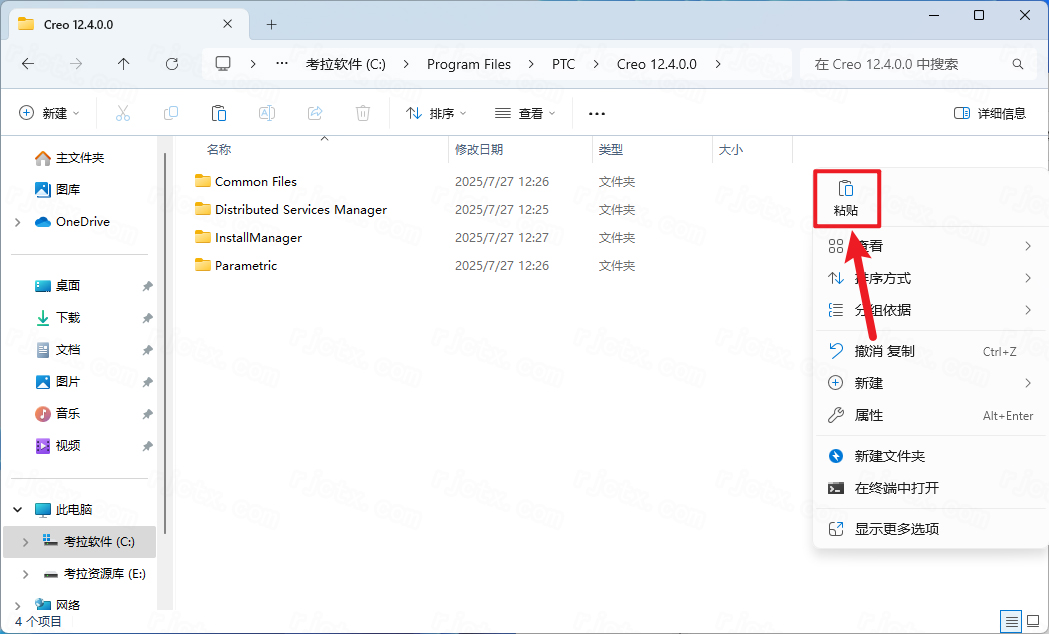Screen dimensions: 1049x634
Task: Choose Undo Copy (撤消 复制)
Action: click(930, 351)
